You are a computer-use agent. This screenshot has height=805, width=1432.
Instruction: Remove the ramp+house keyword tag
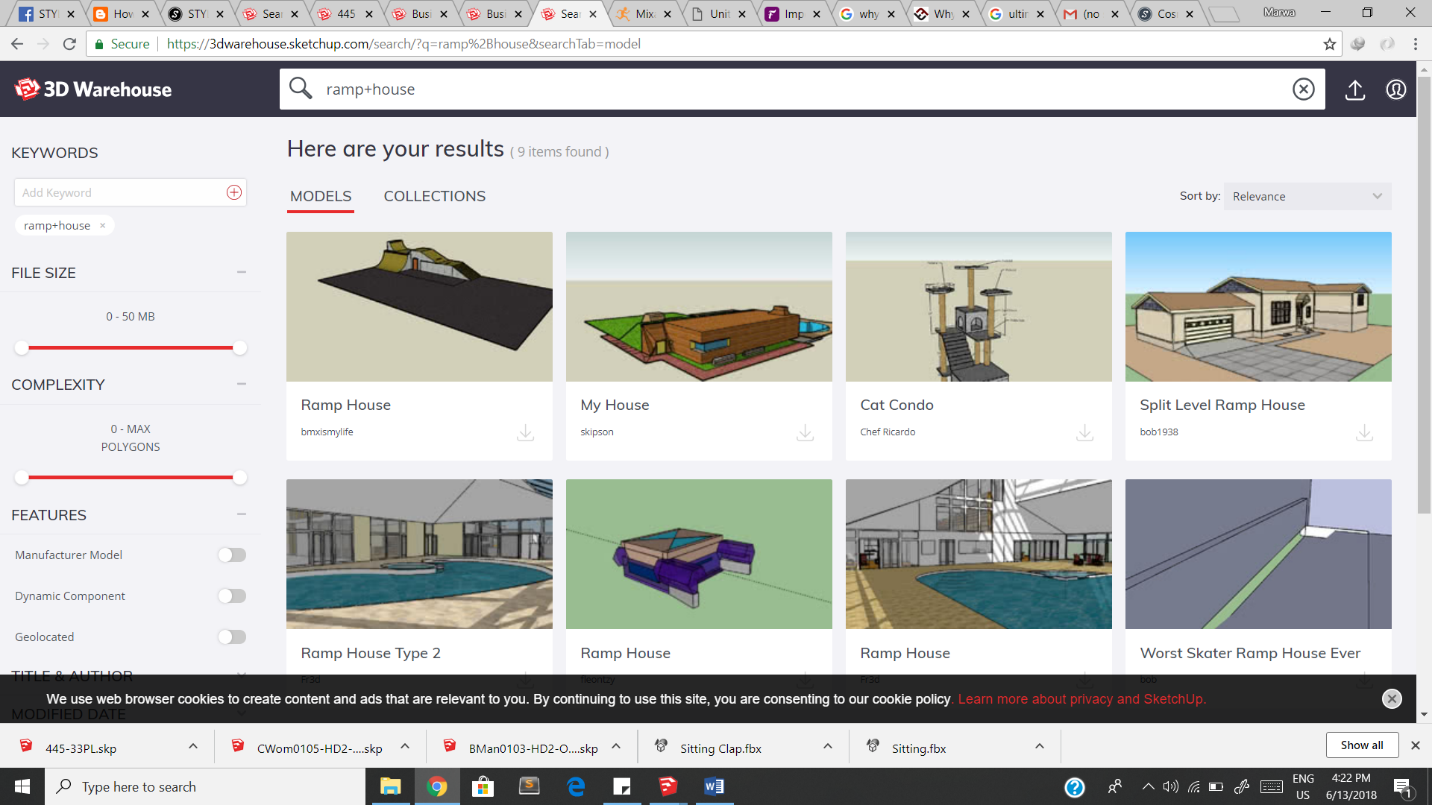102,226
